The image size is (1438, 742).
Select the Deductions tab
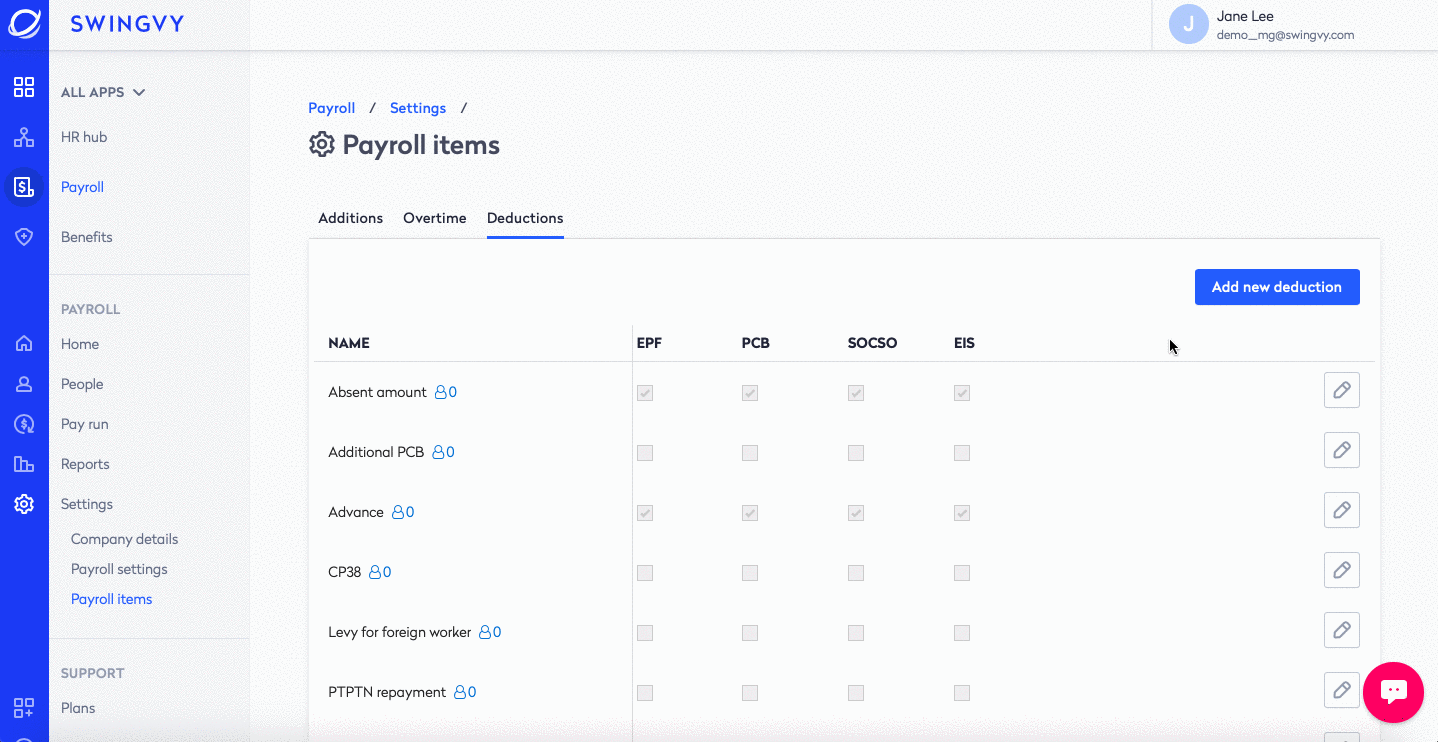coord(525,218)
